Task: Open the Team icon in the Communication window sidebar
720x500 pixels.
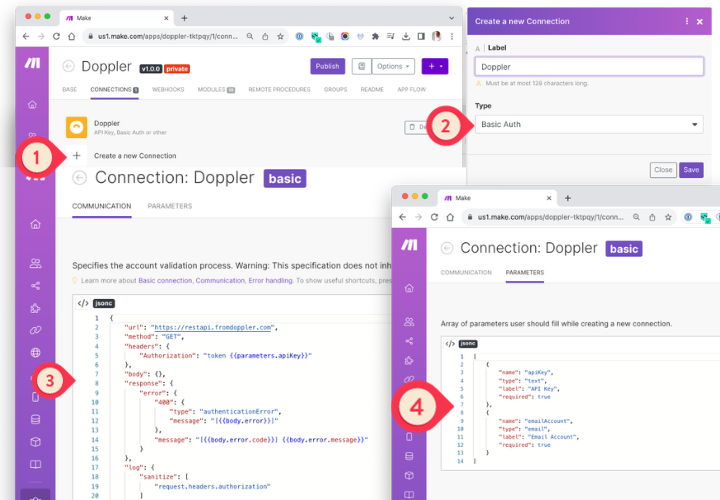Action: [35, 263]
